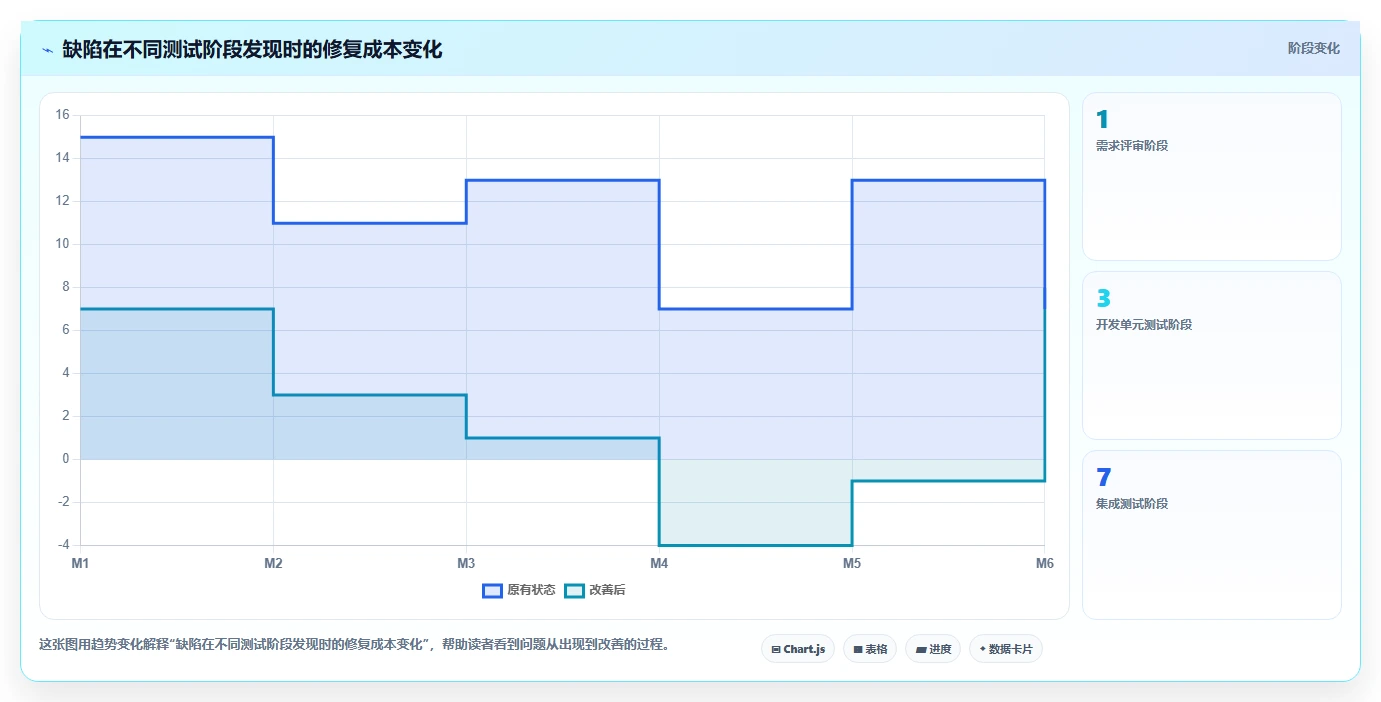Click the 阶段变化 label in header
Viewport: 1381px width, 702px height.
(x=1313, y=48)
